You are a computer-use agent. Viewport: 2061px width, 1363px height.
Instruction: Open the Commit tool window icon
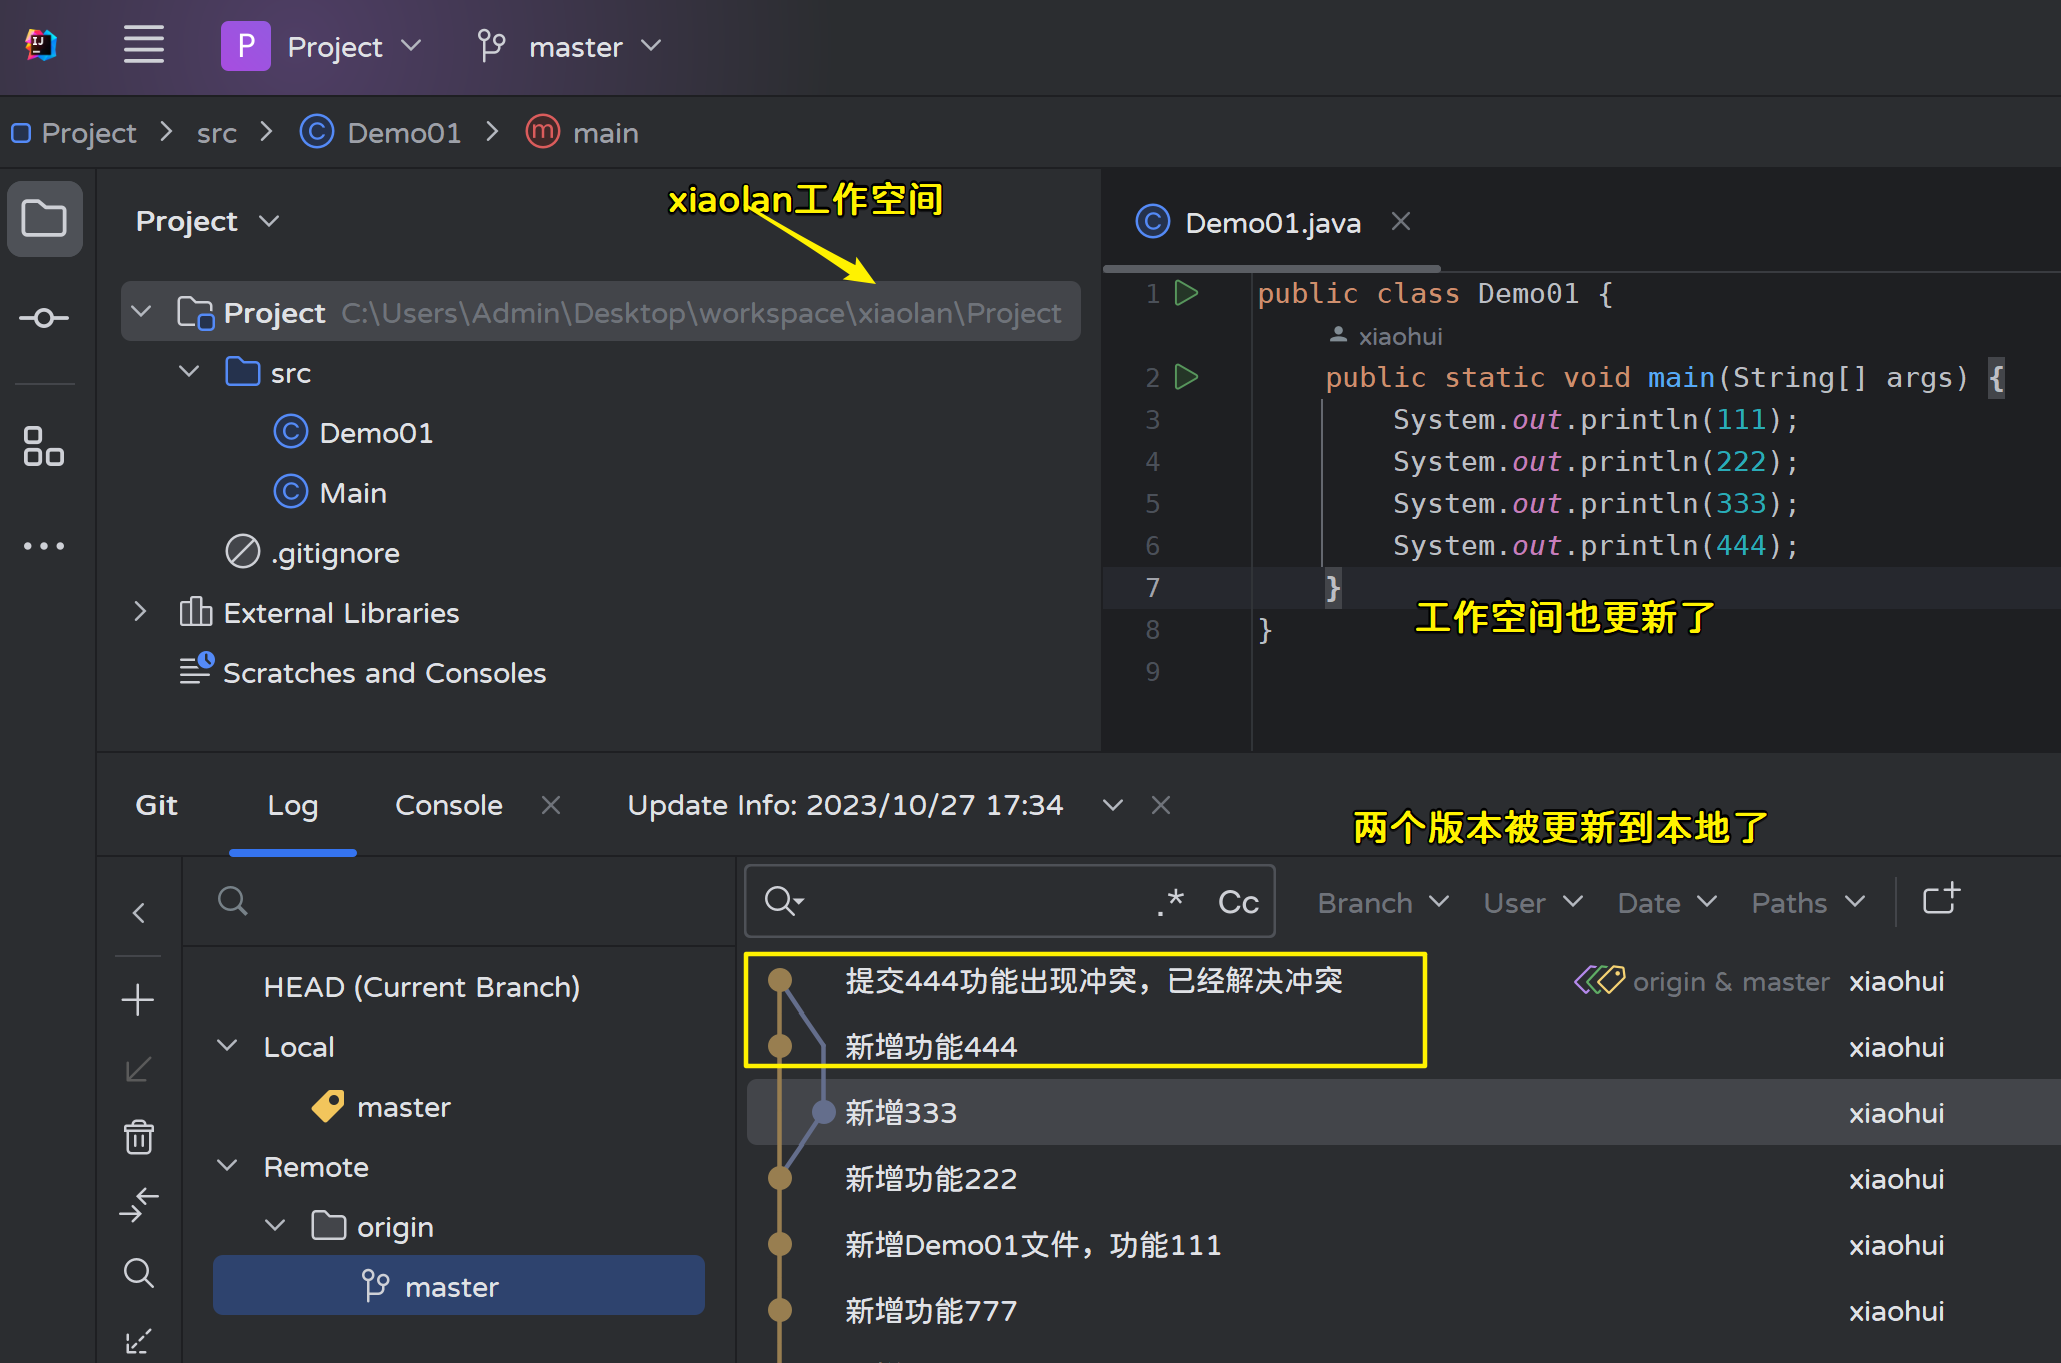click(44, 319)
